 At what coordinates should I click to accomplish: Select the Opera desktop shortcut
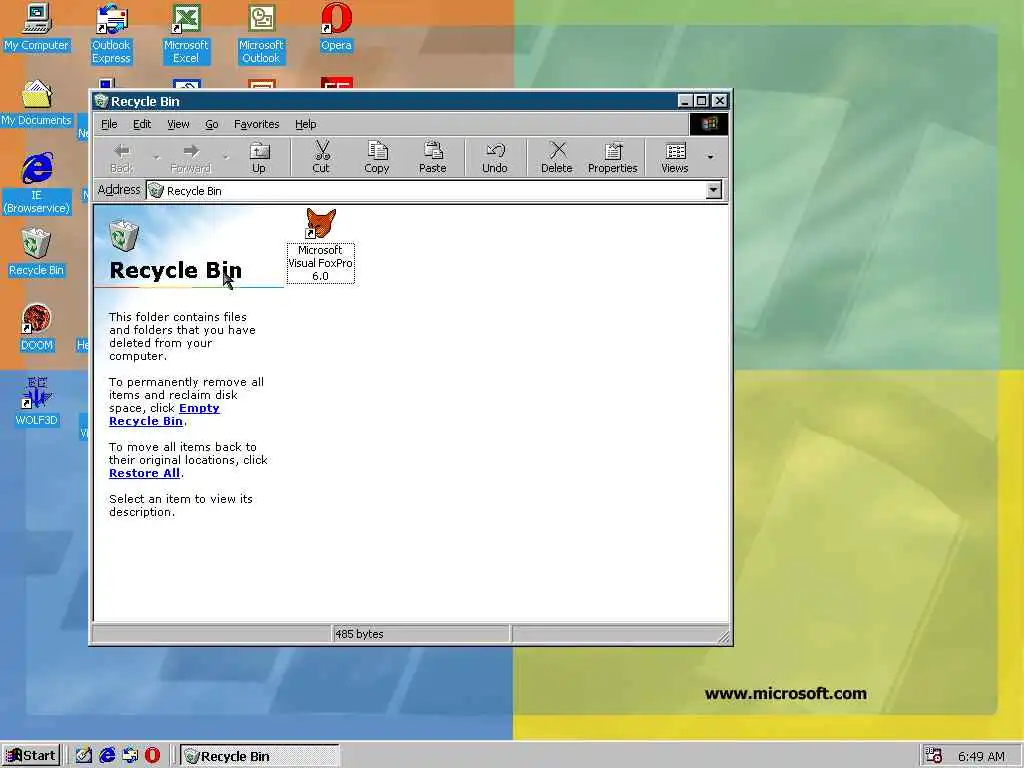(336, 27)
